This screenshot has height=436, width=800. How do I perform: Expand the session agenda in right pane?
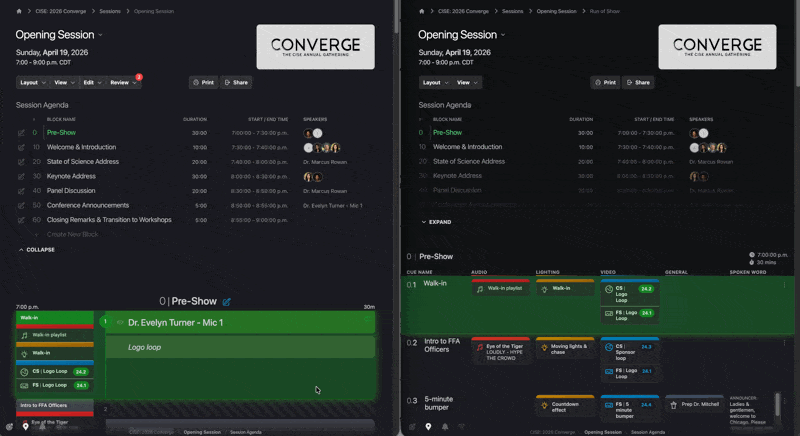point(436,222)
